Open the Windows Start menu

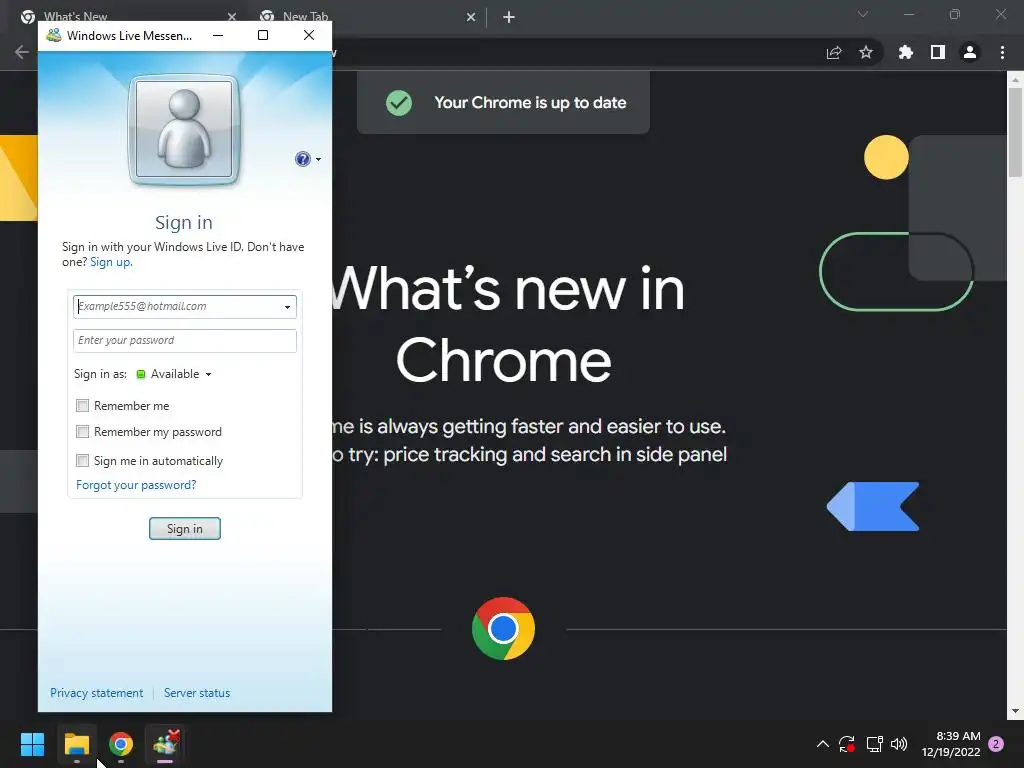pos(32,744)
